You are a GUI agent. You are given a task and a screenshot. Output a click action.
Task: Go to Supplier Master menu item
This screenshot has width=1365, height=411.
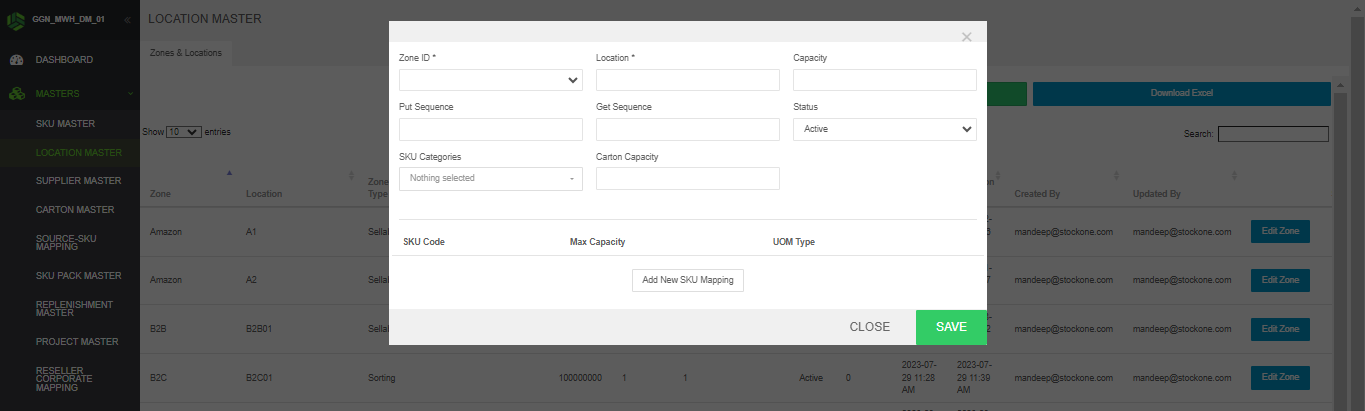78,181
